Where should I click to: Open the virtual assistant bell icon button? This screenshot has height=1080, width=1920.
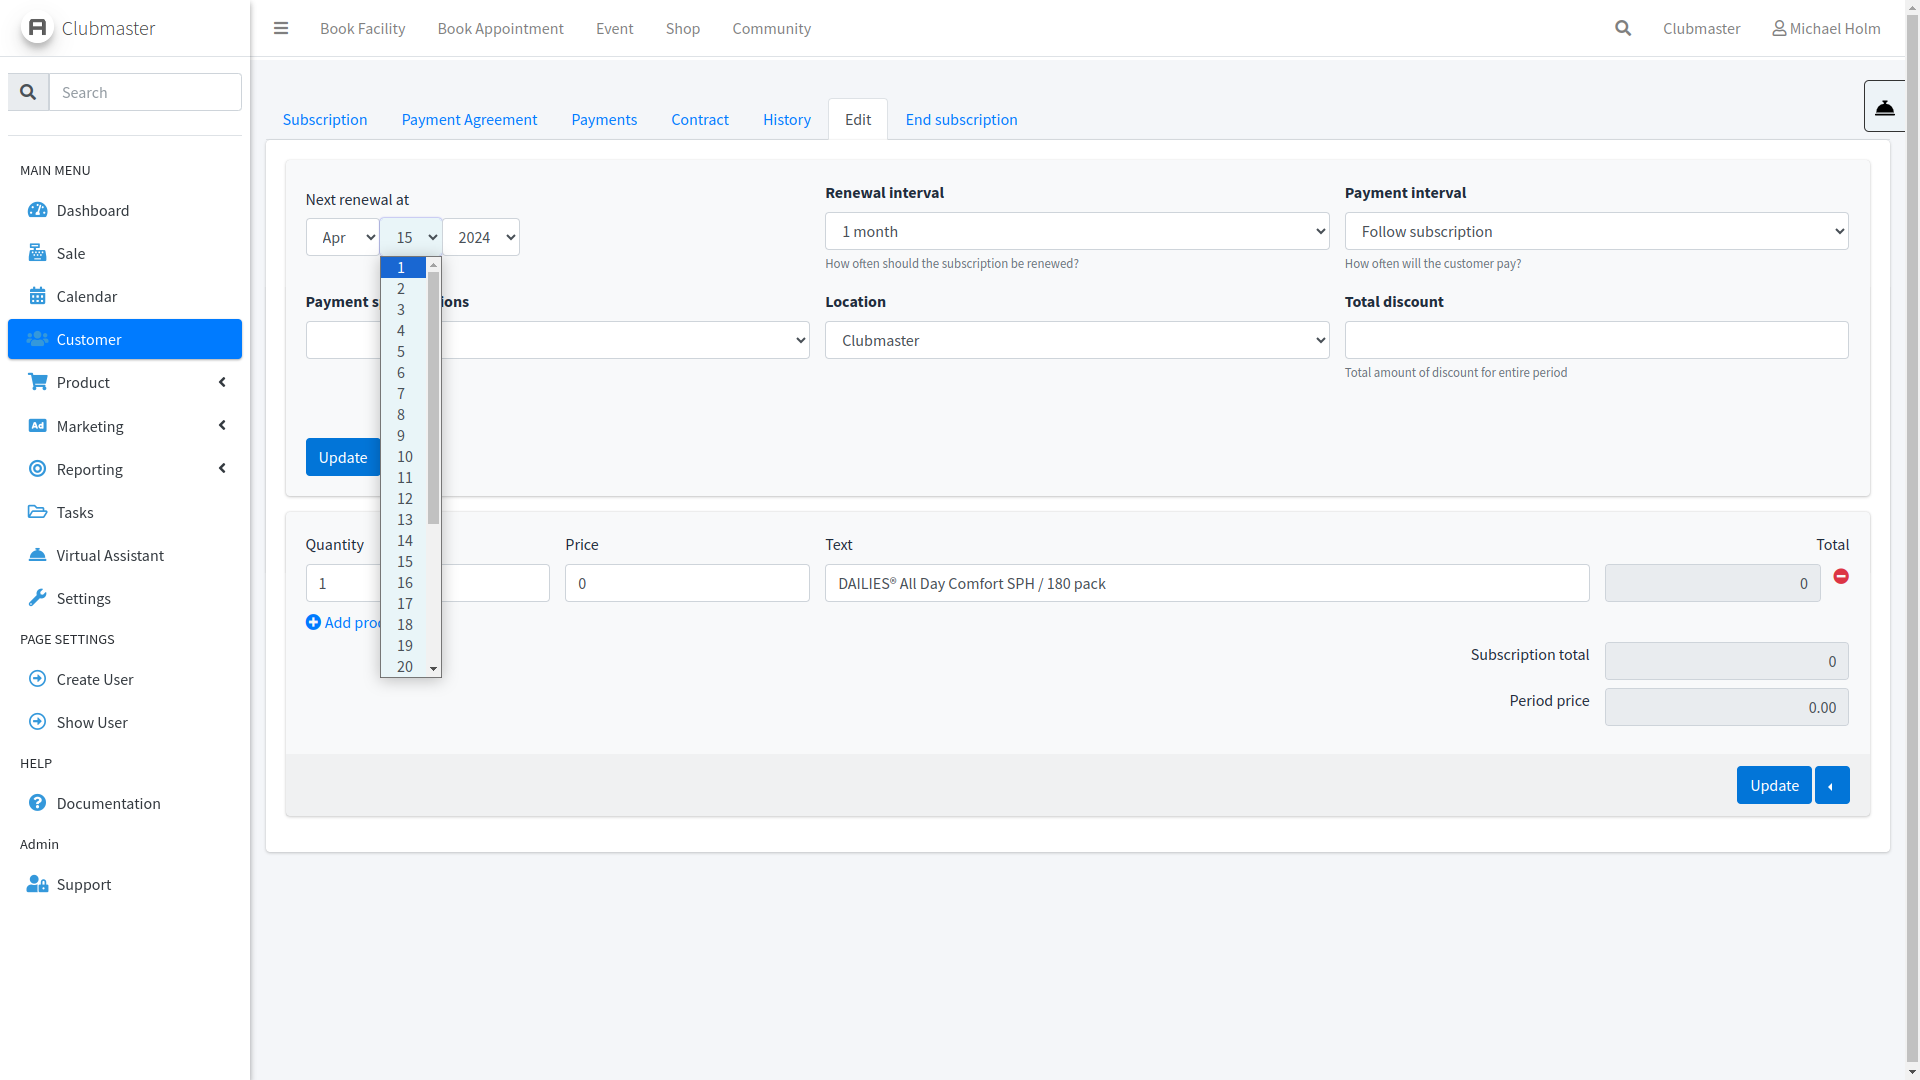coord(1884,106)
